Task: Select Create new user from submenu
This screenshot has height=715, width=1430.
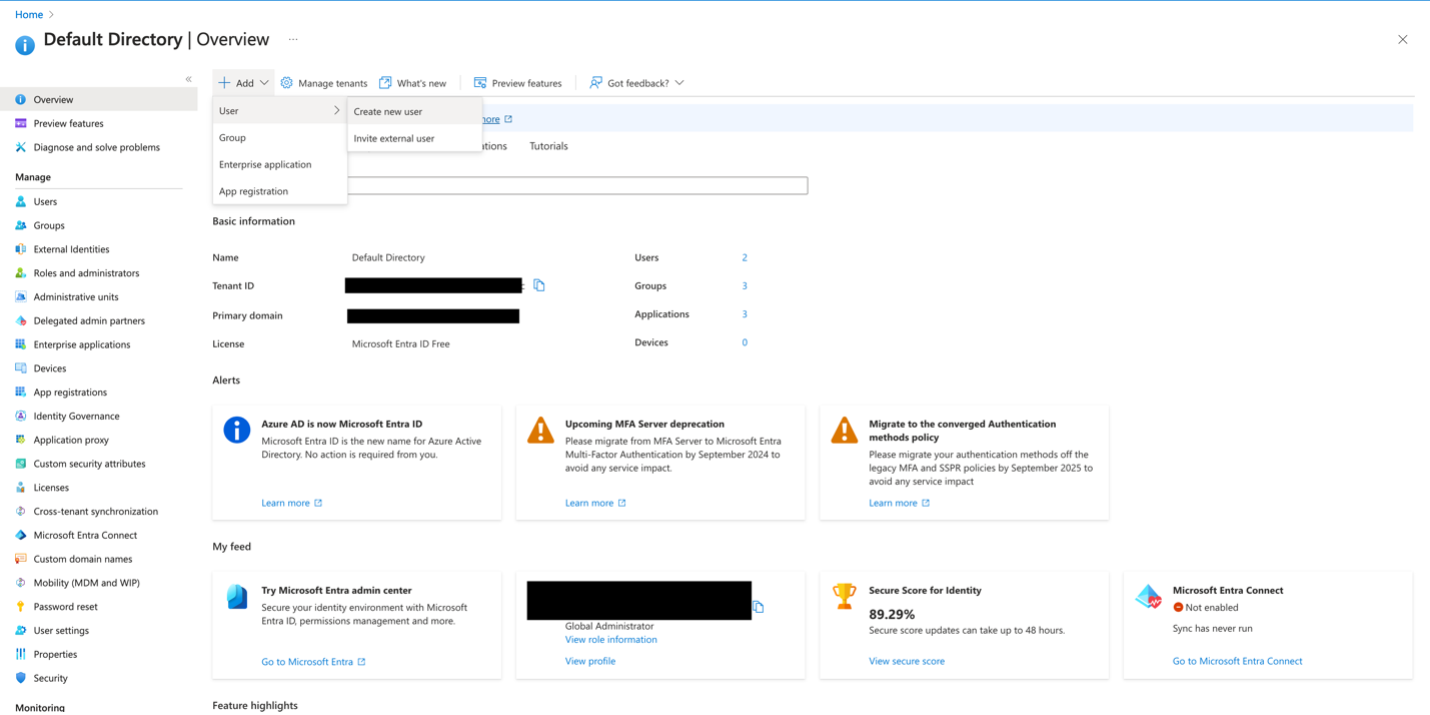Action: pyautogui.click(x=415, y=112)
